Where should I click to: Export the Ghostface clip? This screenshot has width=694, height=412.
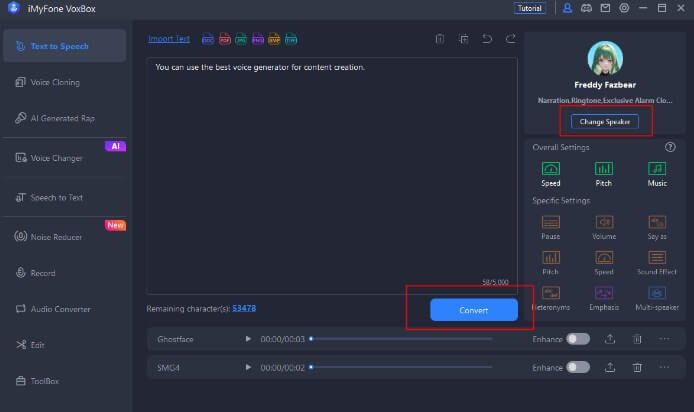click(x=610, y=339)
